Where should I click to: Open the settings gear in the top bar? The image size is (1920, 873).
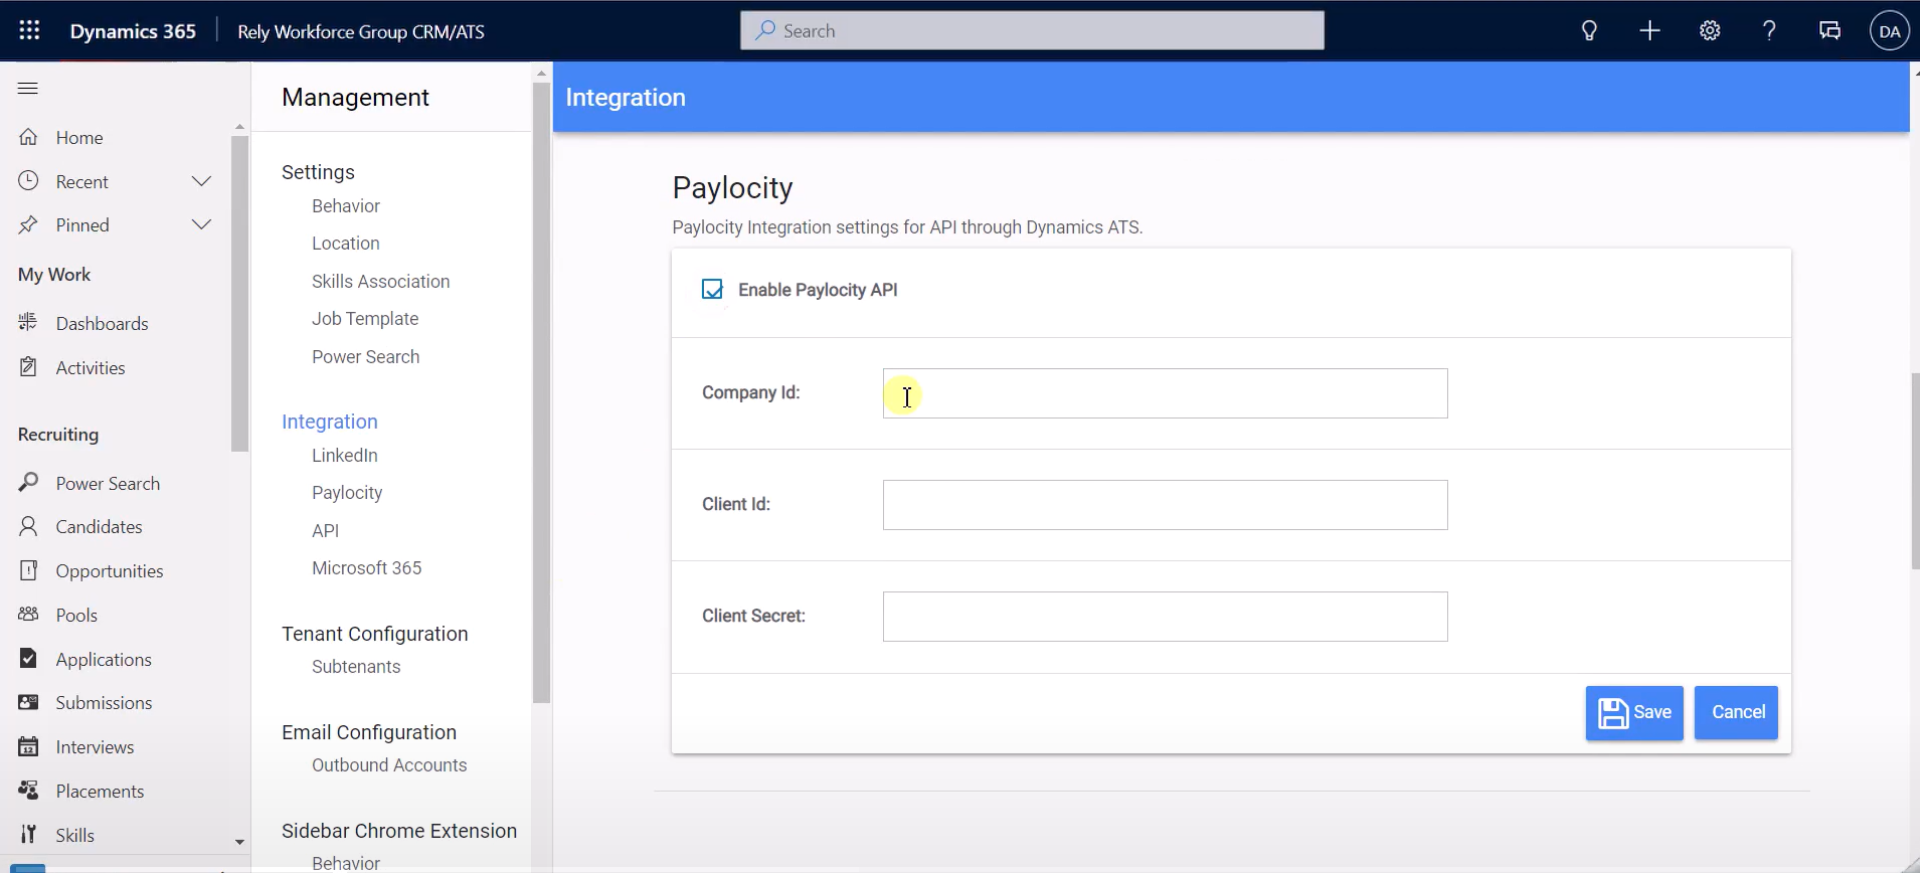[1710, 30]
